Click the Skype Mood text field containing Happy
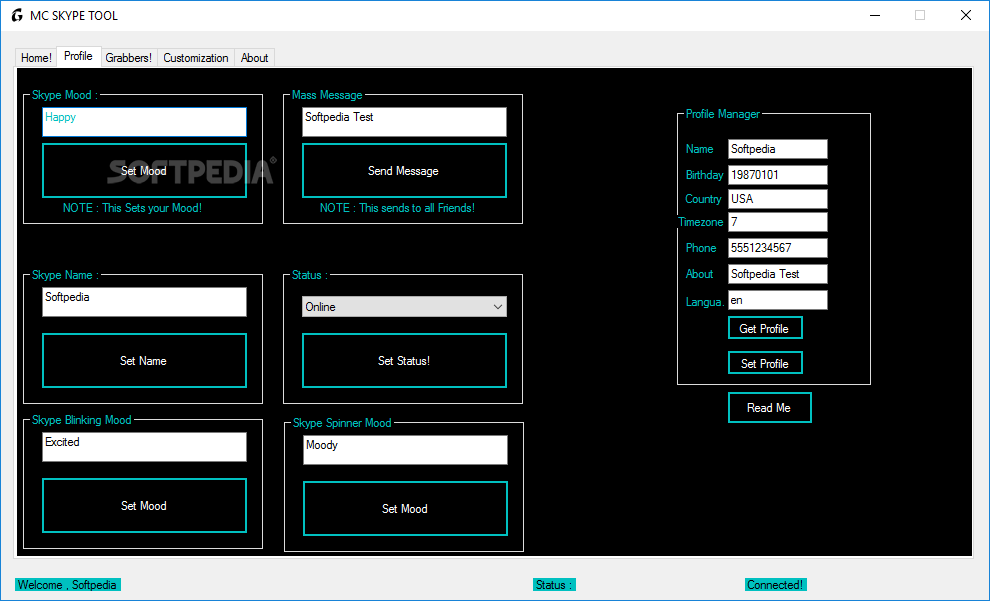 pyautogui.click(x=144, y=122)
